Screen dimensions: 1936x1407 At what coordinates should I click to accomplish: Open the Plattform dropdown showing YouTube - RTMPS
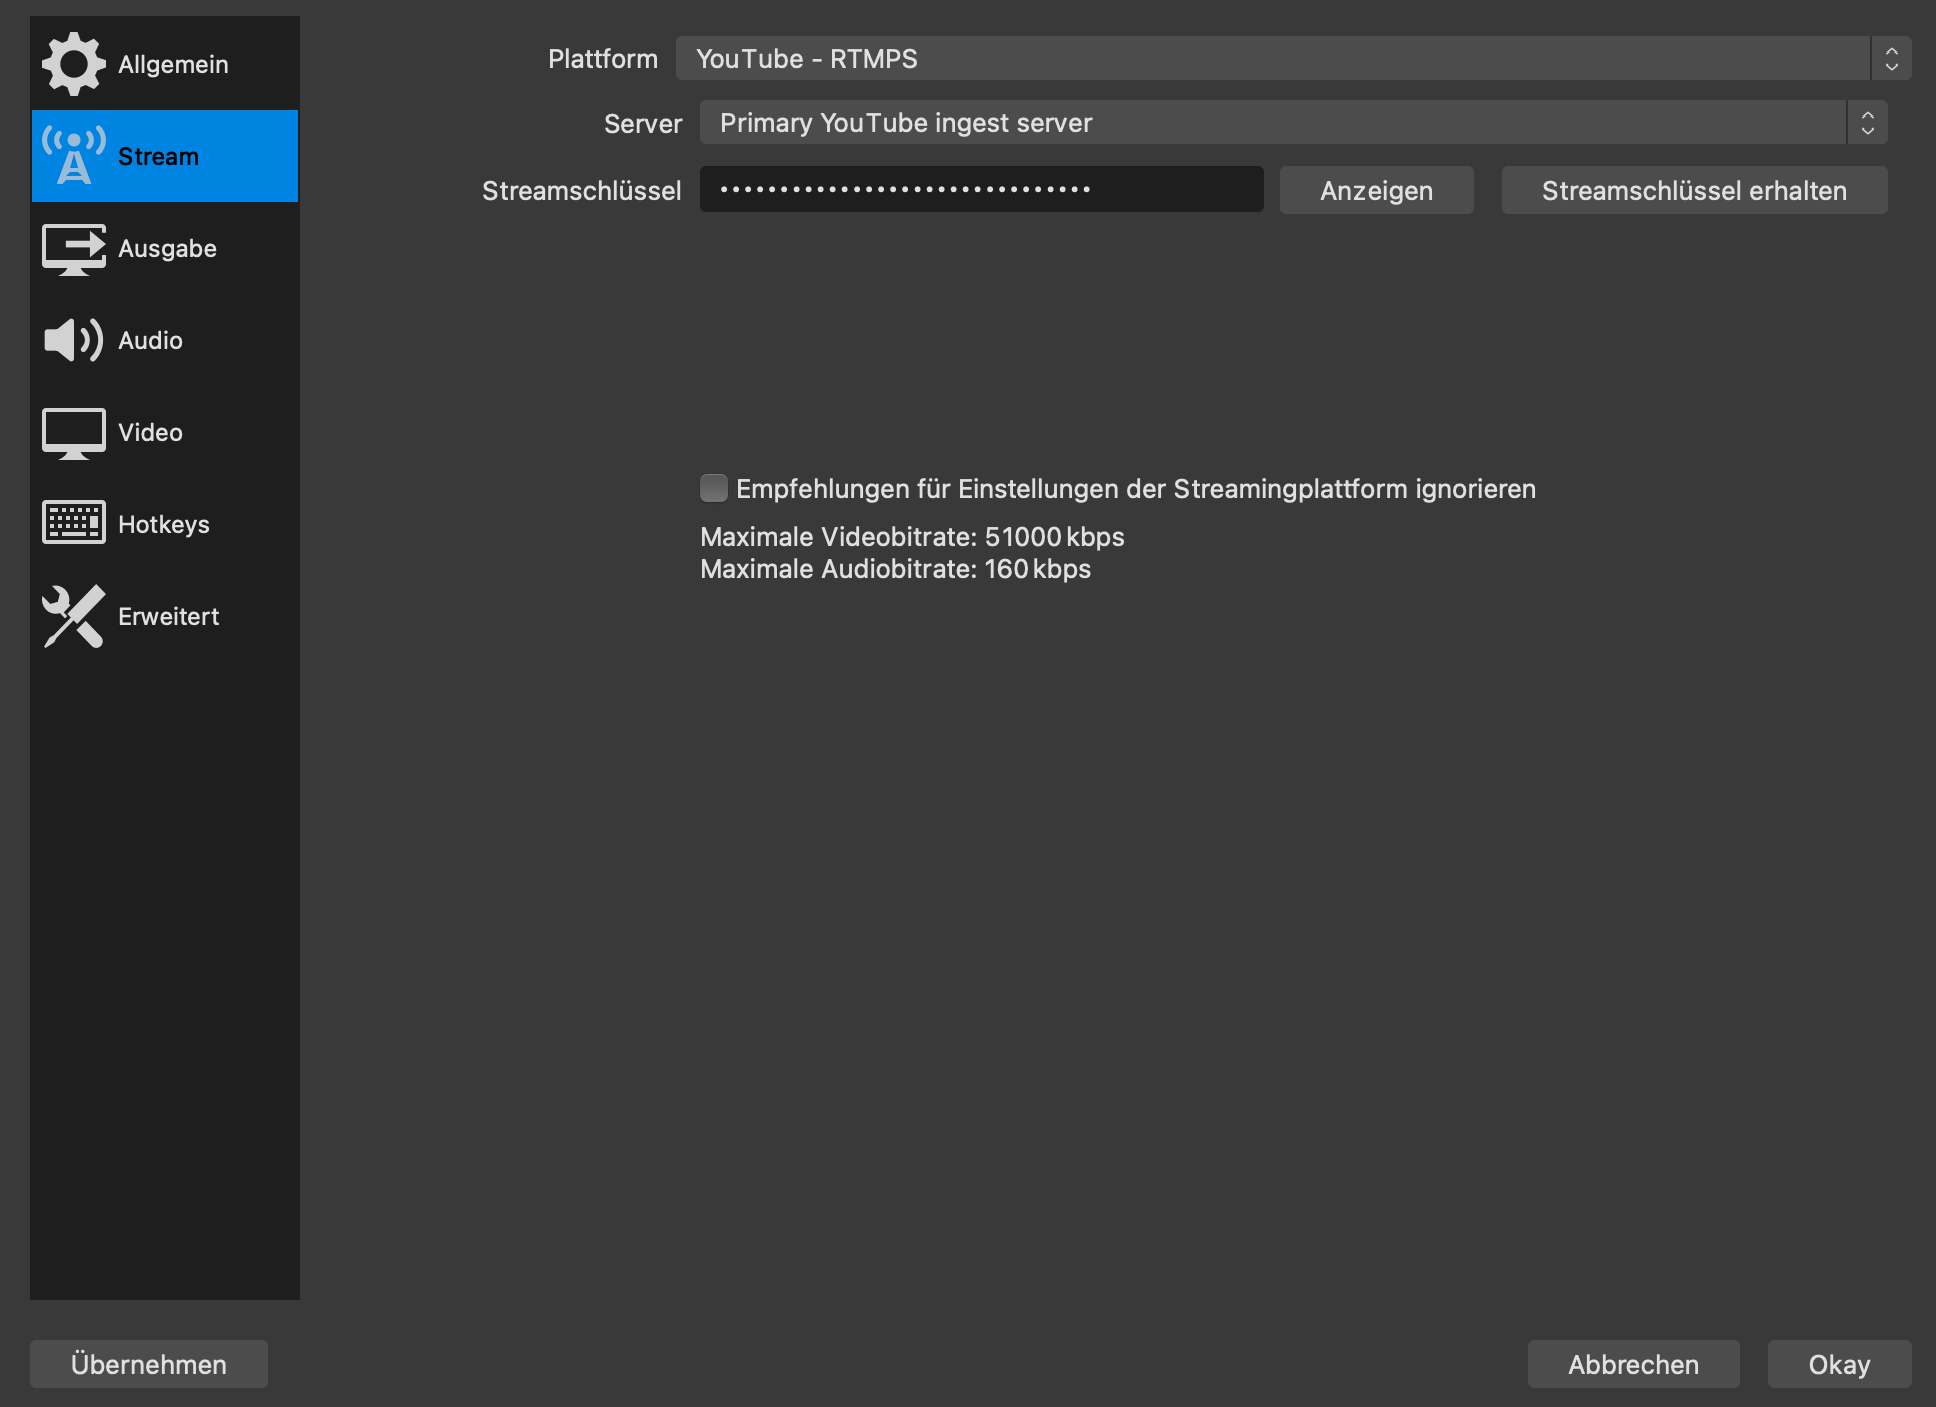click(1280, 59)
